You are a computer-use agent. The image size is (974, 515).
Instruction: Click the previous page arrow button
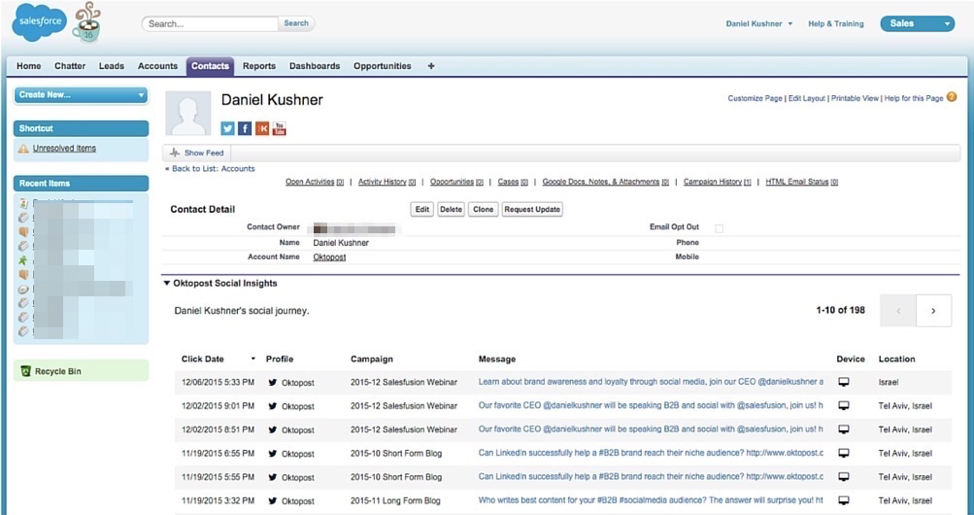tap(898, 311)
